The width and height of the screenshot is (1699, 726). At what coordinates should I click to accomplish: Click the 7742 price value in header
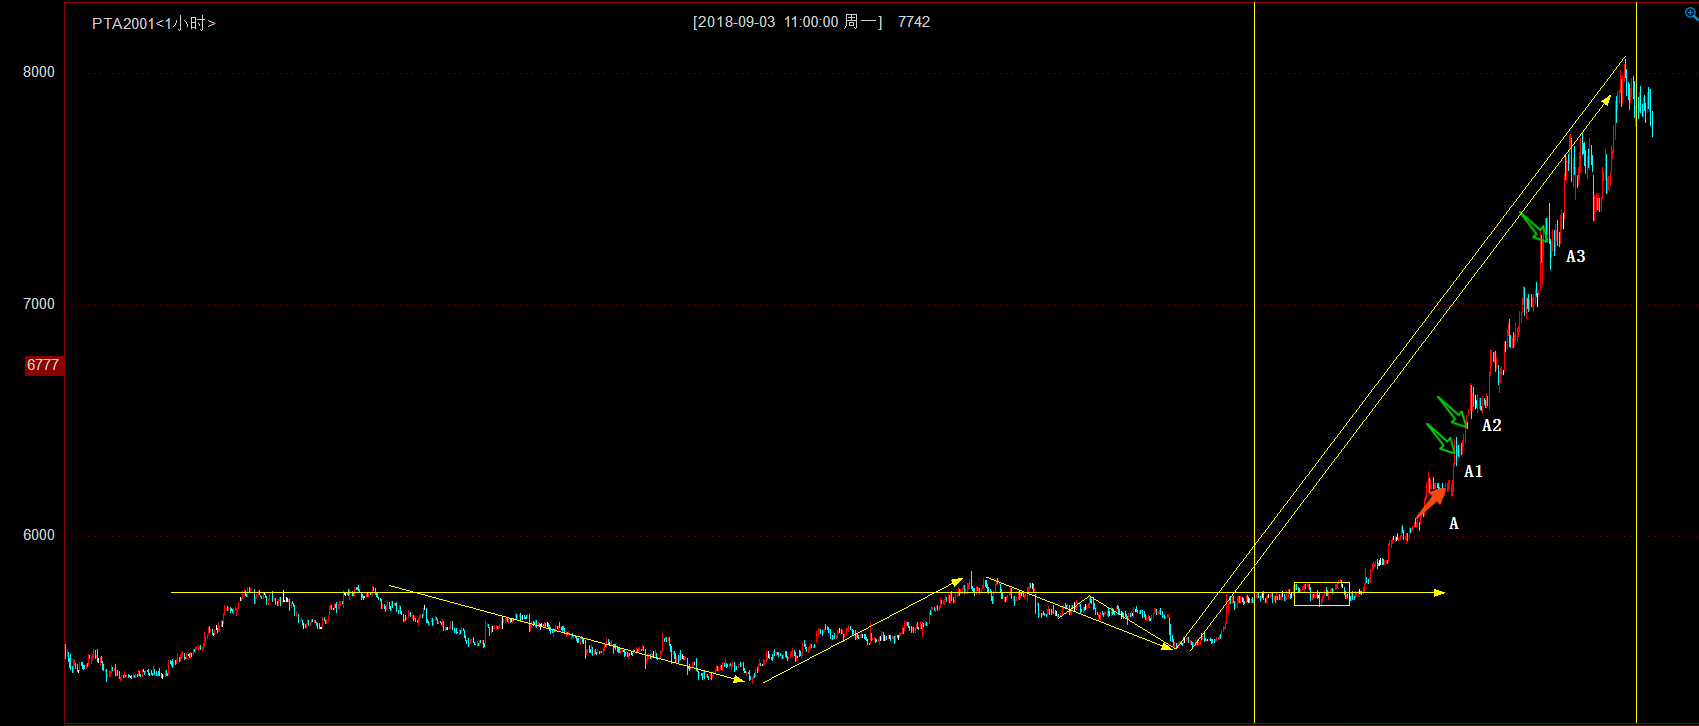point(914,22)
